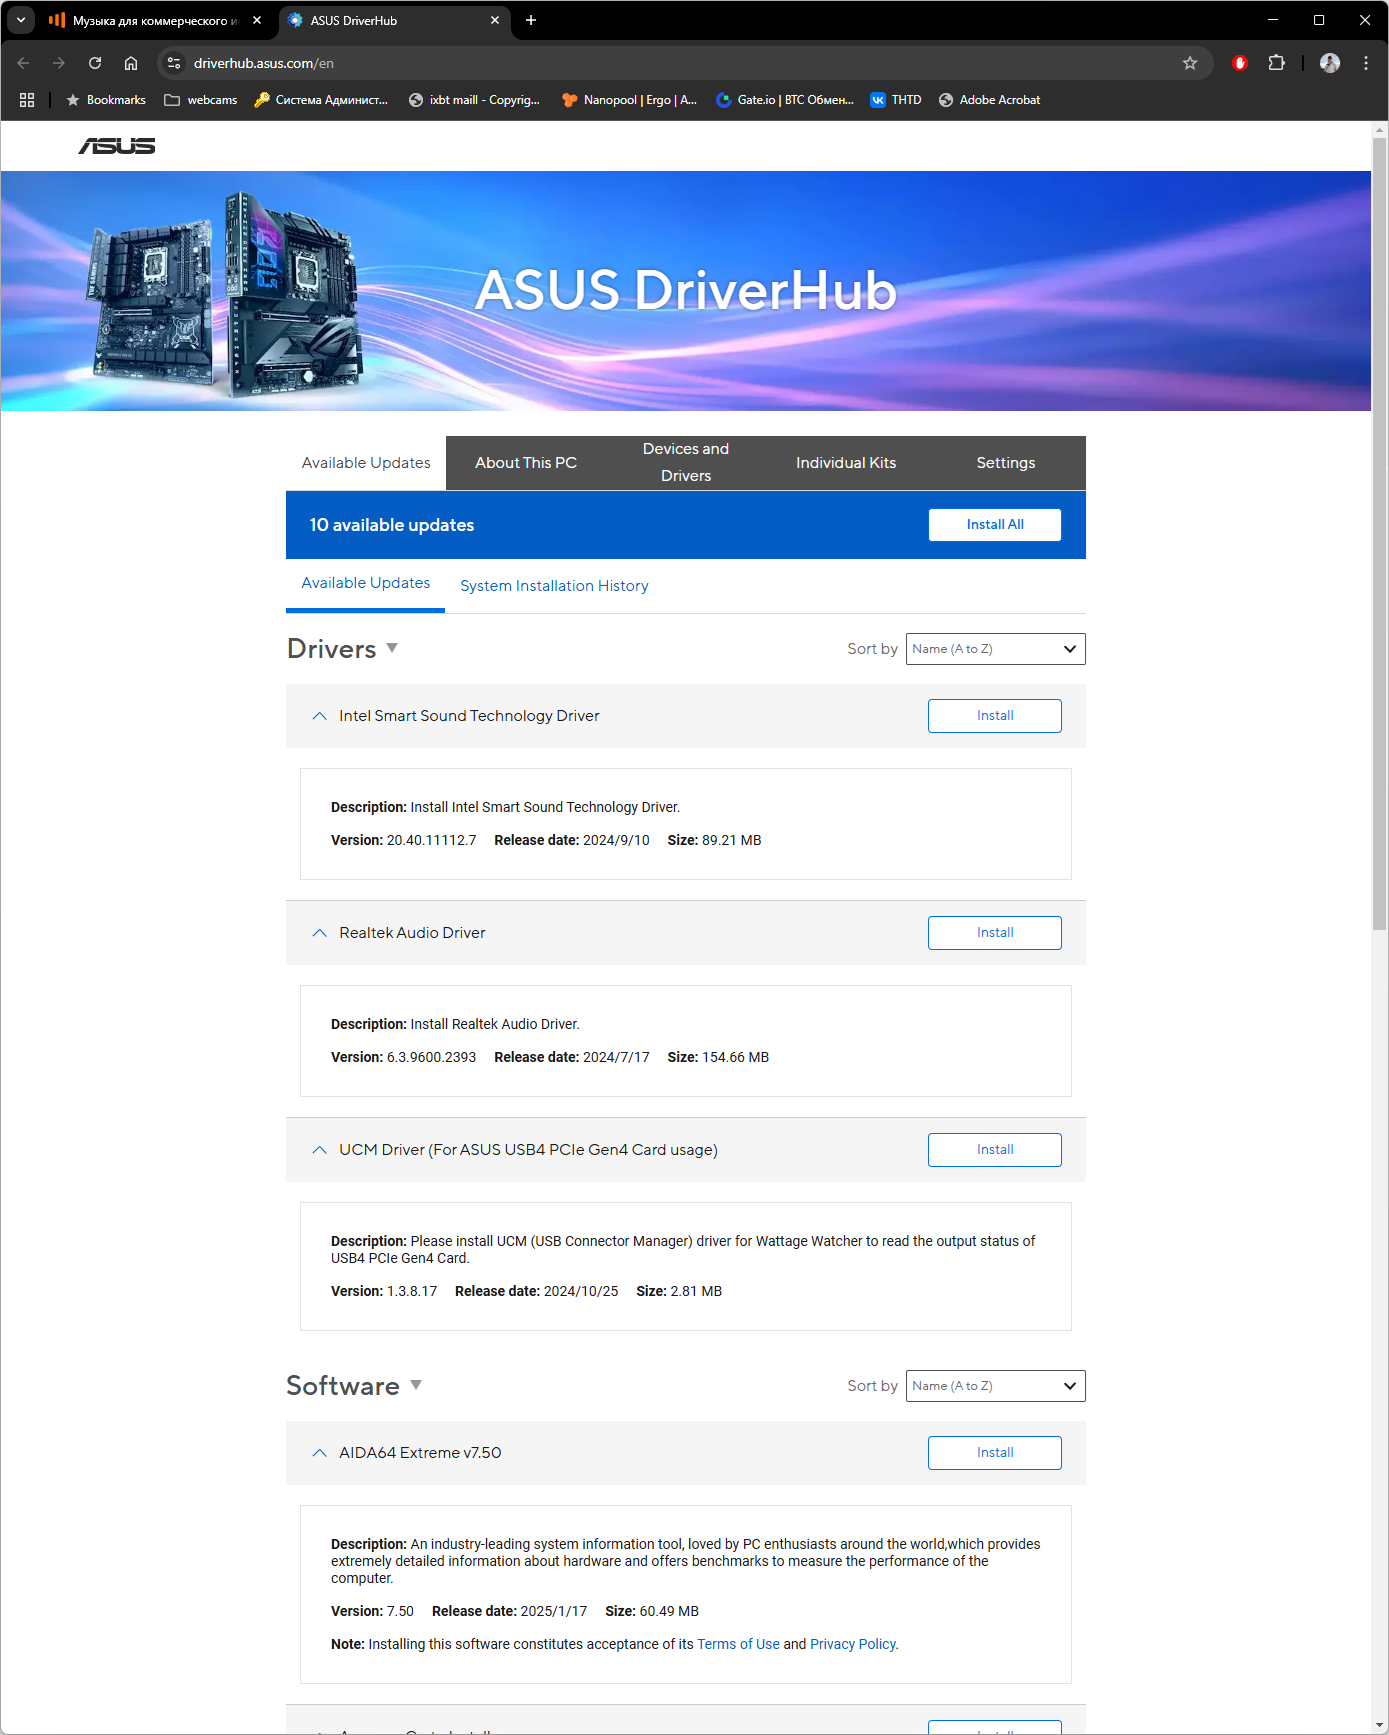Click the page vertical scrollbar thumb
Viewport: 1389px width, 1735px height.
[1380, 535]
